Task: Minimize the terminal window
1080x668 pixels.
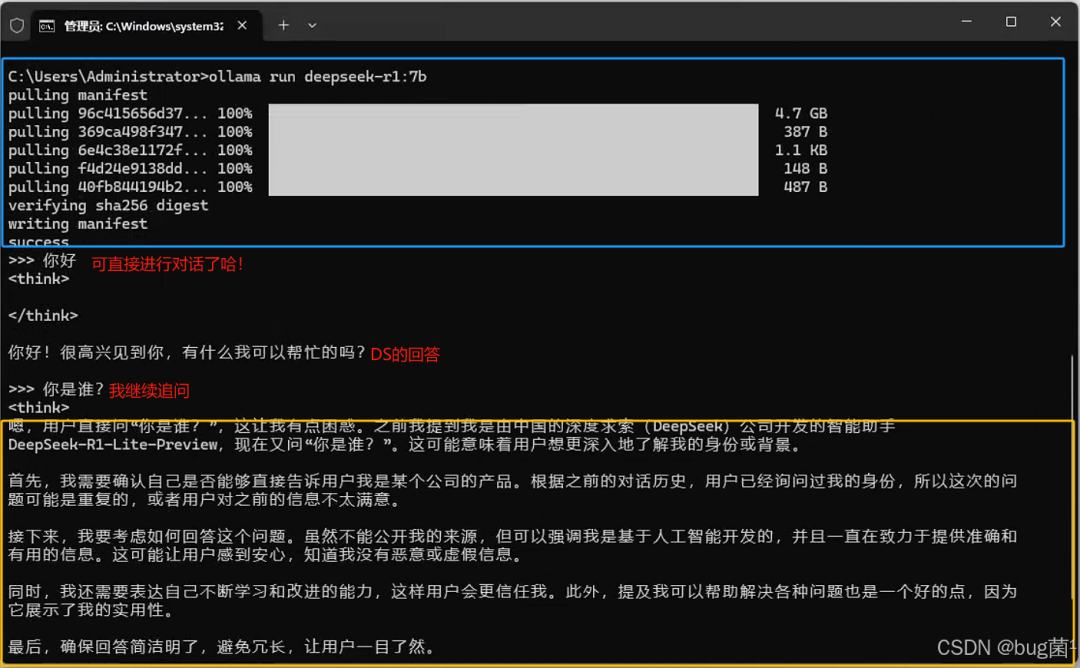Action: (x=966, y=22)
